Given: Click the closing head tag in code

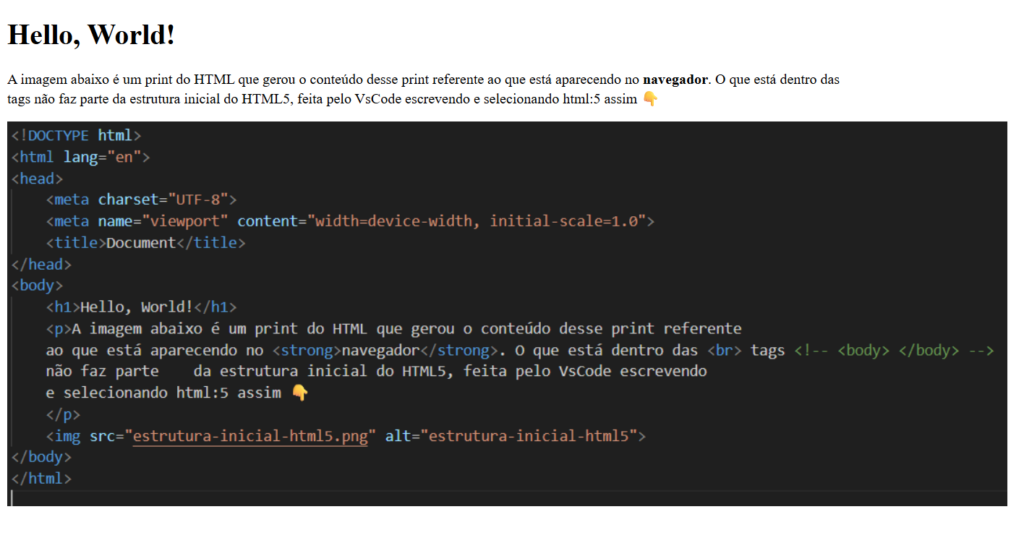Looking at the screenshot, I should pos(41,265).
